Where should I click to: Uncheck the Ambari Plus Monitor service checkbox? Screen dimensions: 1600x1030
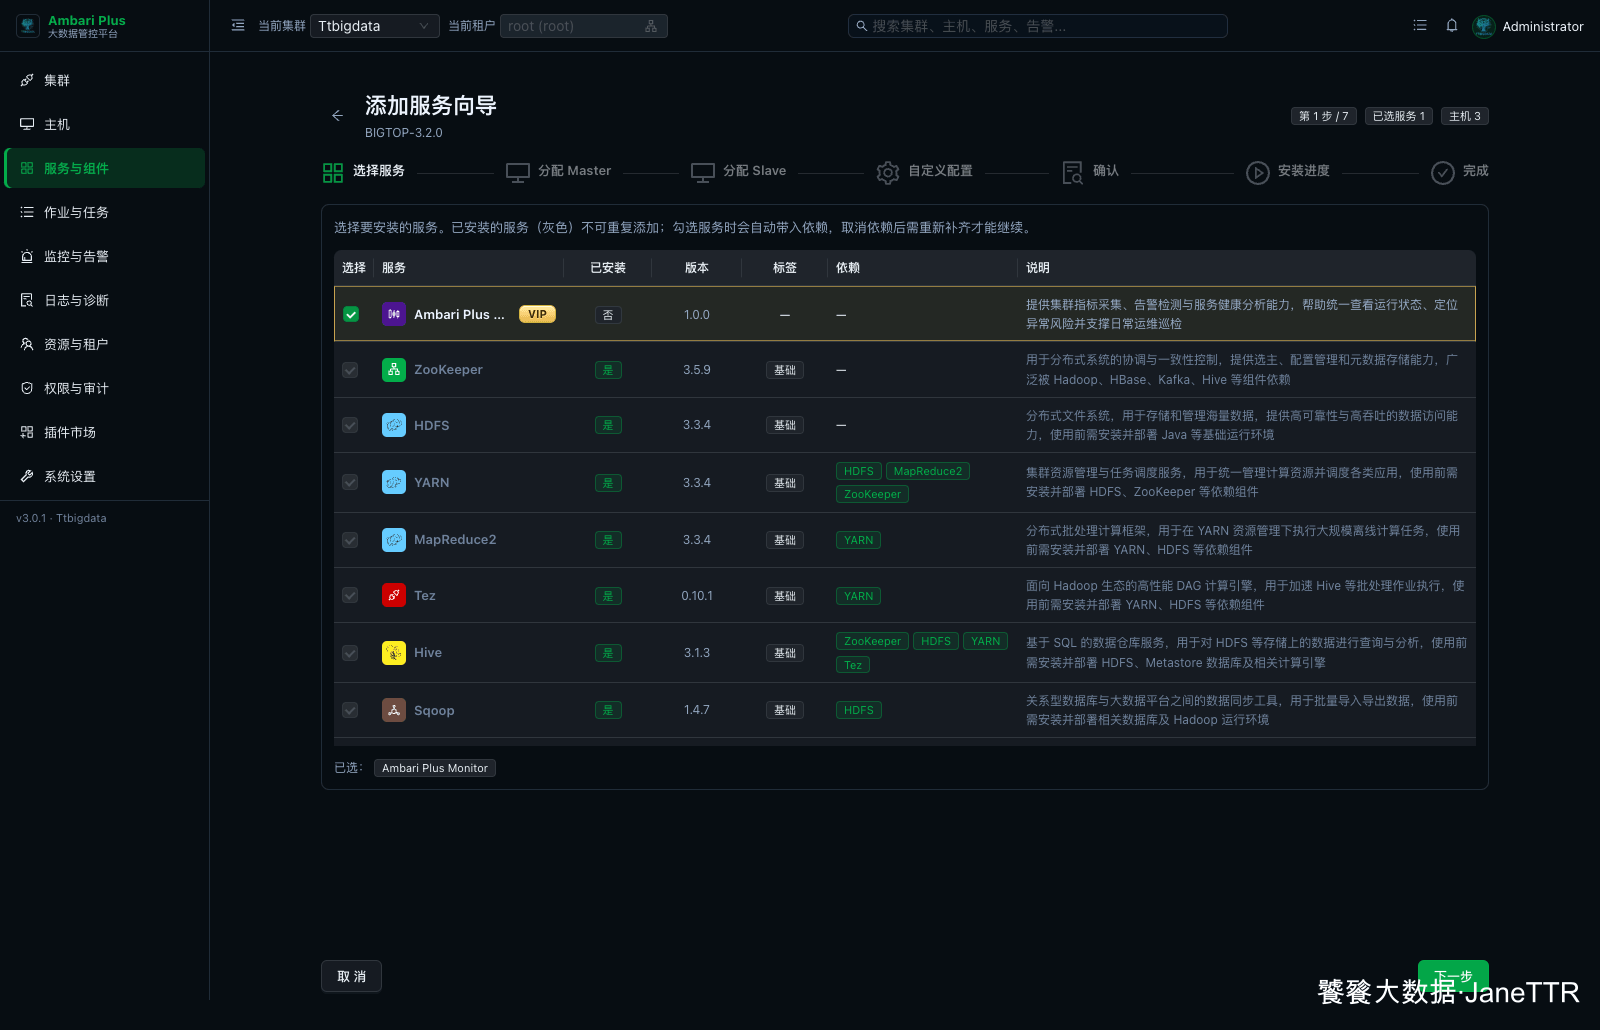coord(351,314)
